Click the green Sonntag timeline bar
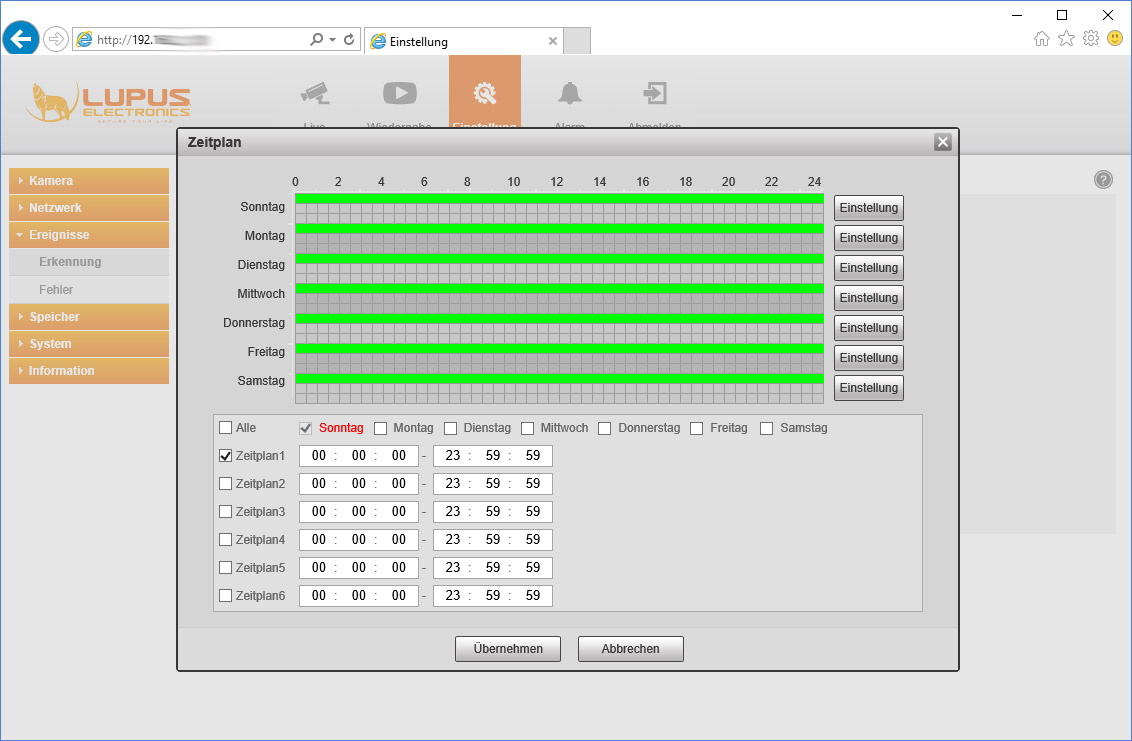This screenshot has height=741, width=1132. (x=558, y=199)
